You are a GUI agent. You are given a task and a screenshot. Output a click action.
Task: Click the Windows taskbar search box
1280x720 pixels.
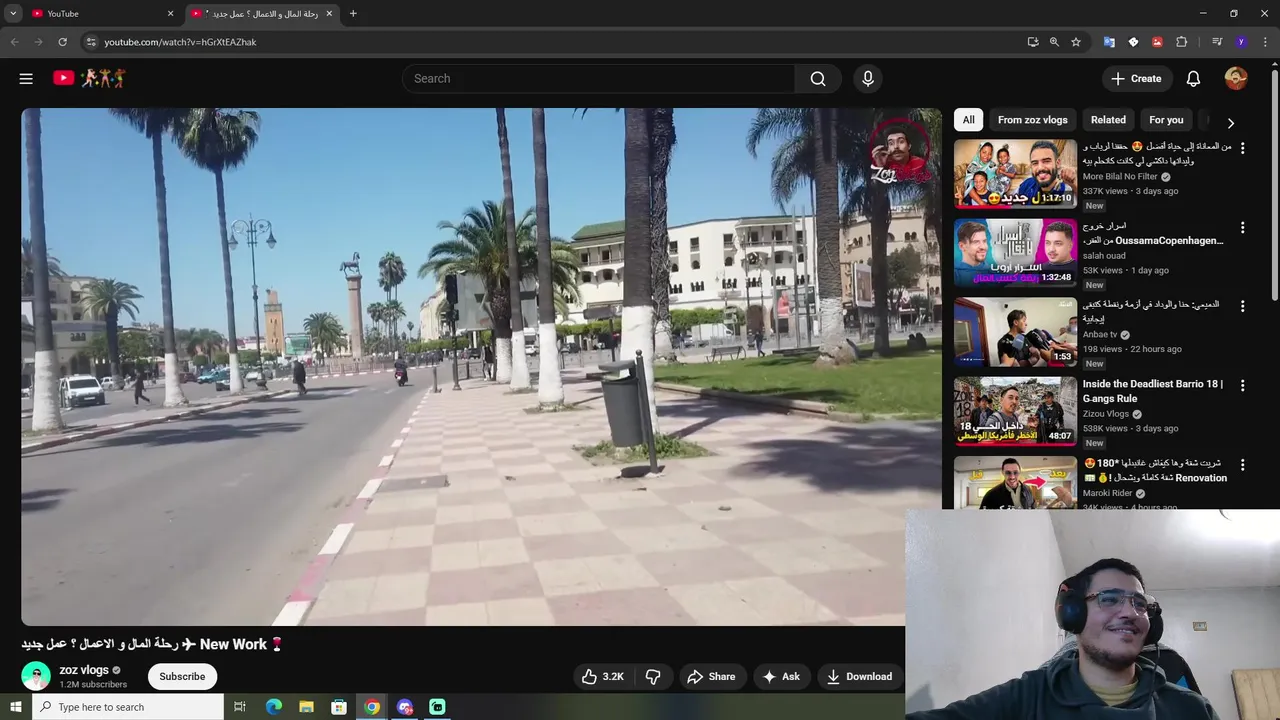point(128,707)
